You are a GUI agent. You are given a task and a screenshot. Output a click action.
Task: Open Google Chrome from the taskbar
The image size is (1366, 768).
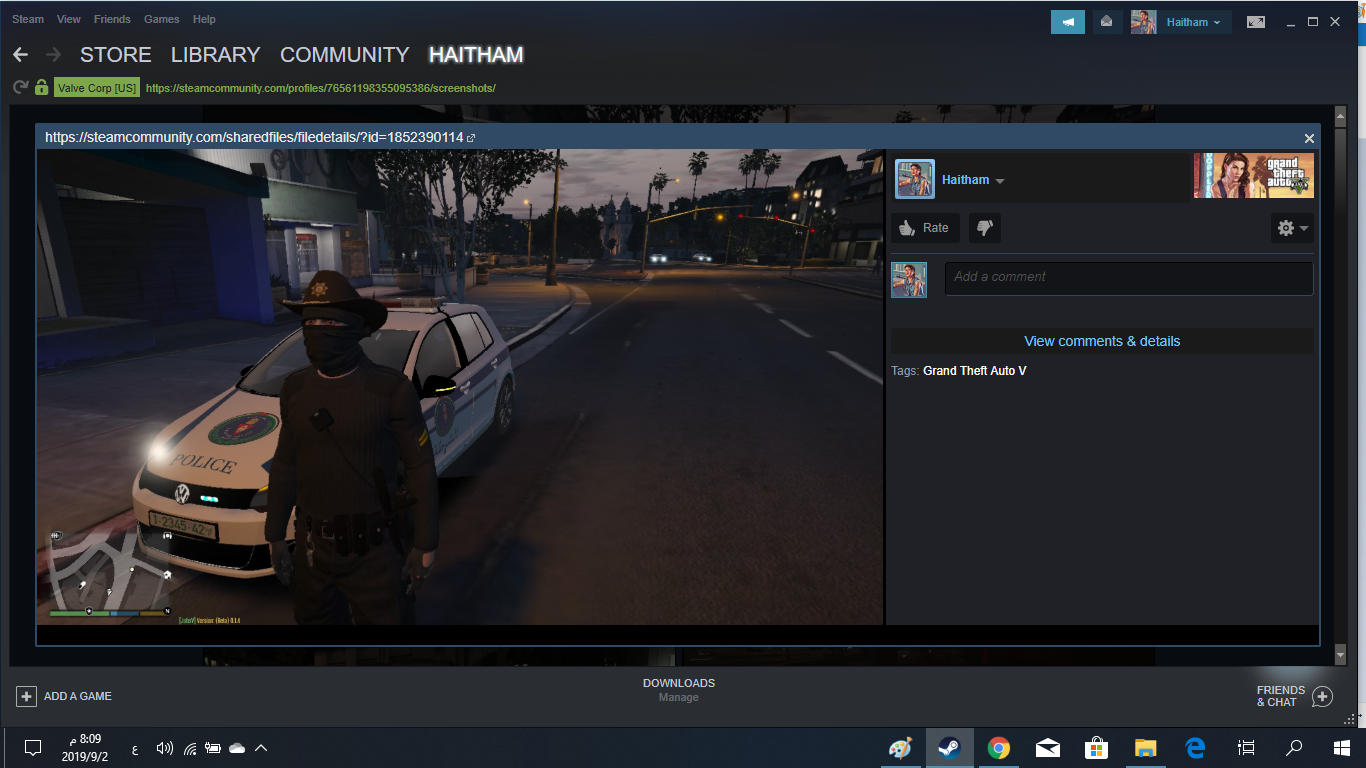998,748
